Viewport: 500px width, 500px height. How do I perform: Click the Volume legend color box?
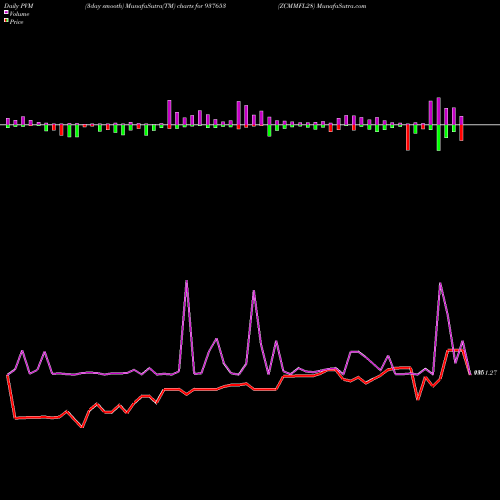click(x=6, y=12)
